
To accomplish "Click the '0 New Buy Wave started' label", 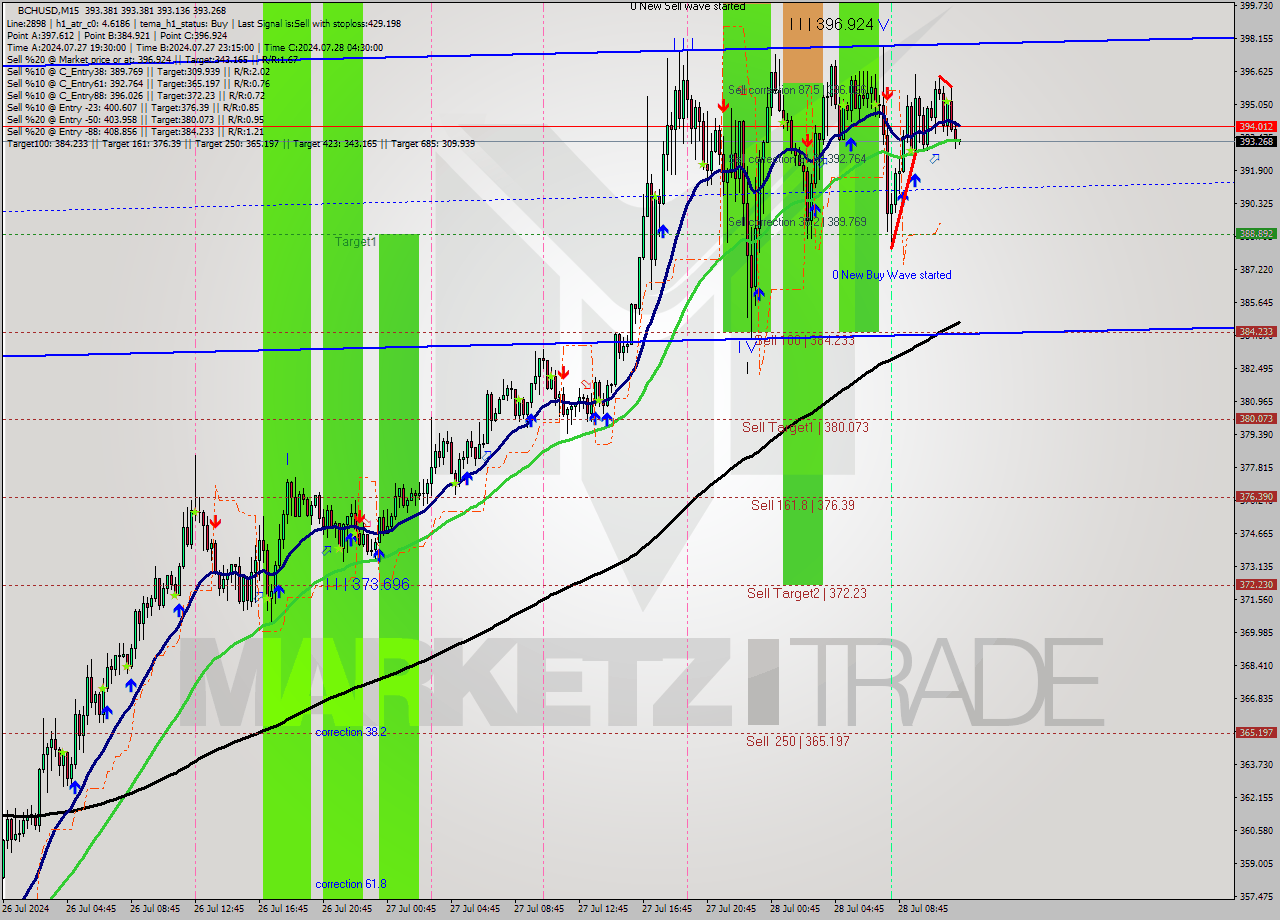I will [x=892, y=275].
